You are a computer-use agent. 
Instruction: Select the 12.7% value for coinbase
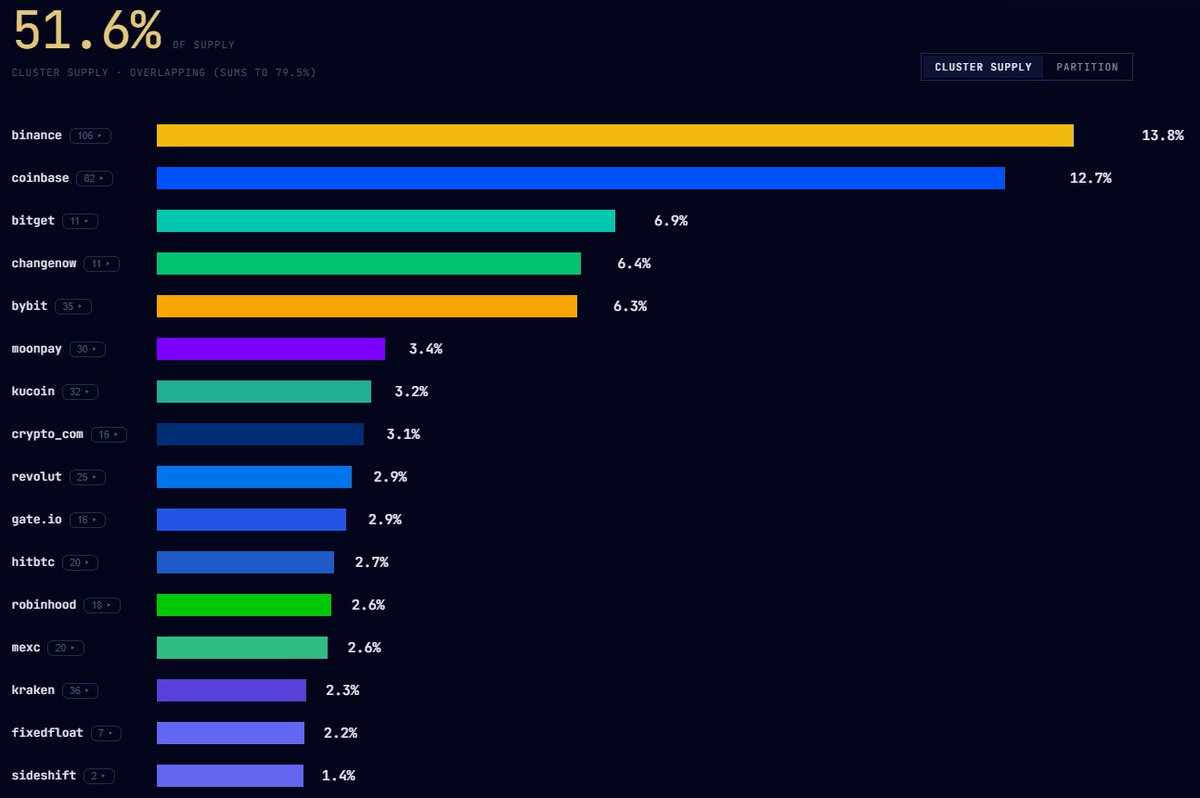pyautogui.click(x=1091, y=178)
